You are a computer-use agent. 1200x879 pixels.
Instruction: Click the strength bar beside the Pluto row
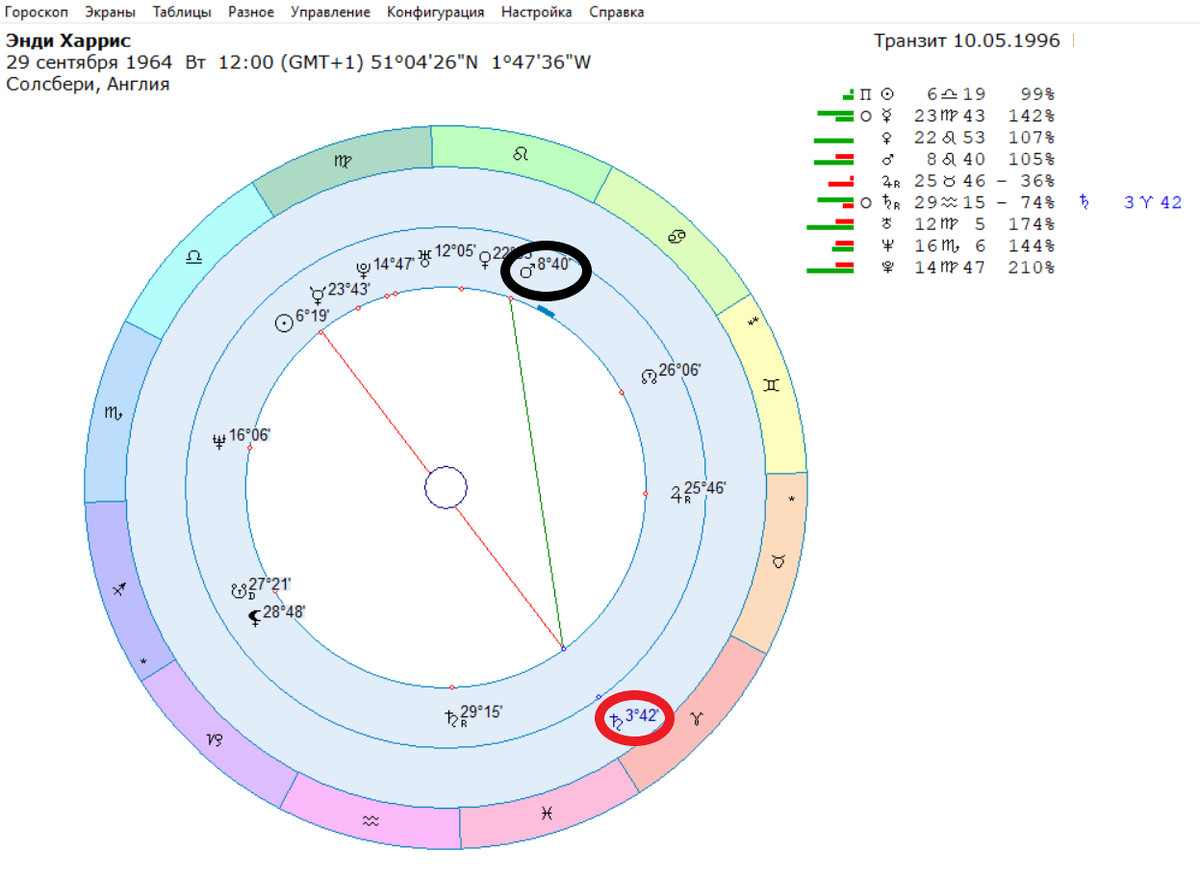[x=830, y=267]
